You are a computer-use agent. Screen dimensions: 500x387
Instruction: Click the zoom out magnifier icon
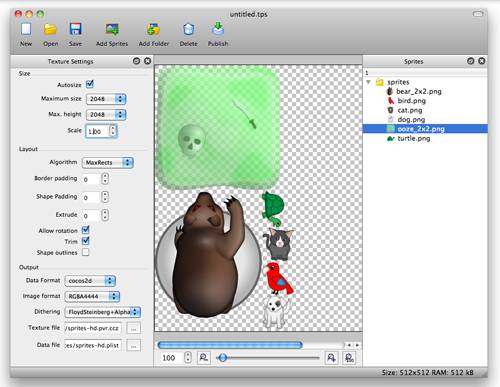coord(204,358)
